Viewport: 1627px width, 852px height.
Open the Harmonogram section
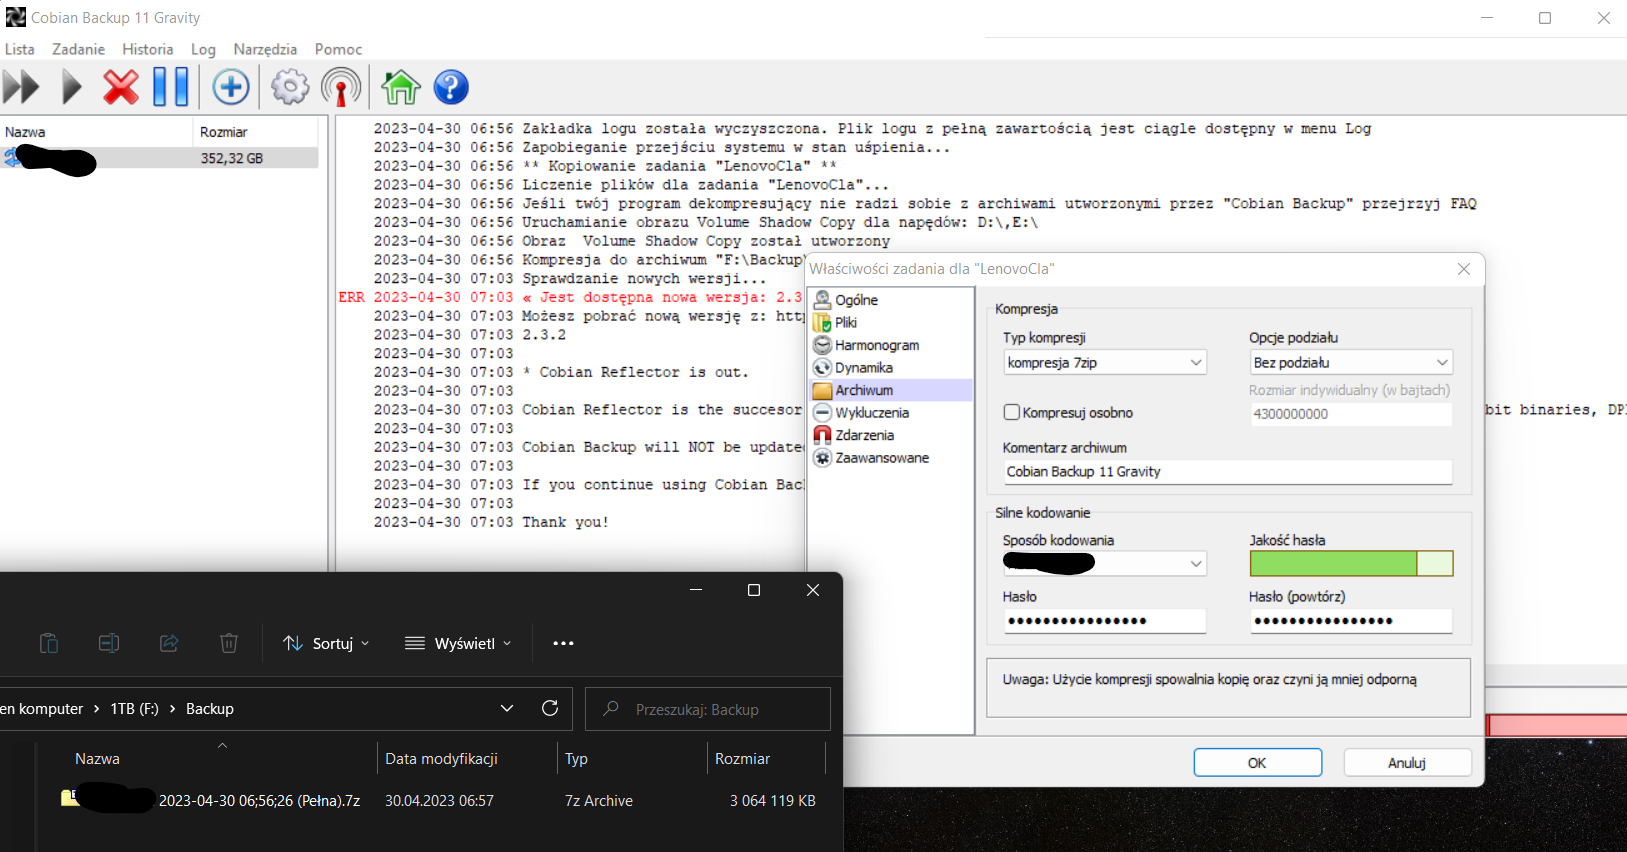pos(877,345)
